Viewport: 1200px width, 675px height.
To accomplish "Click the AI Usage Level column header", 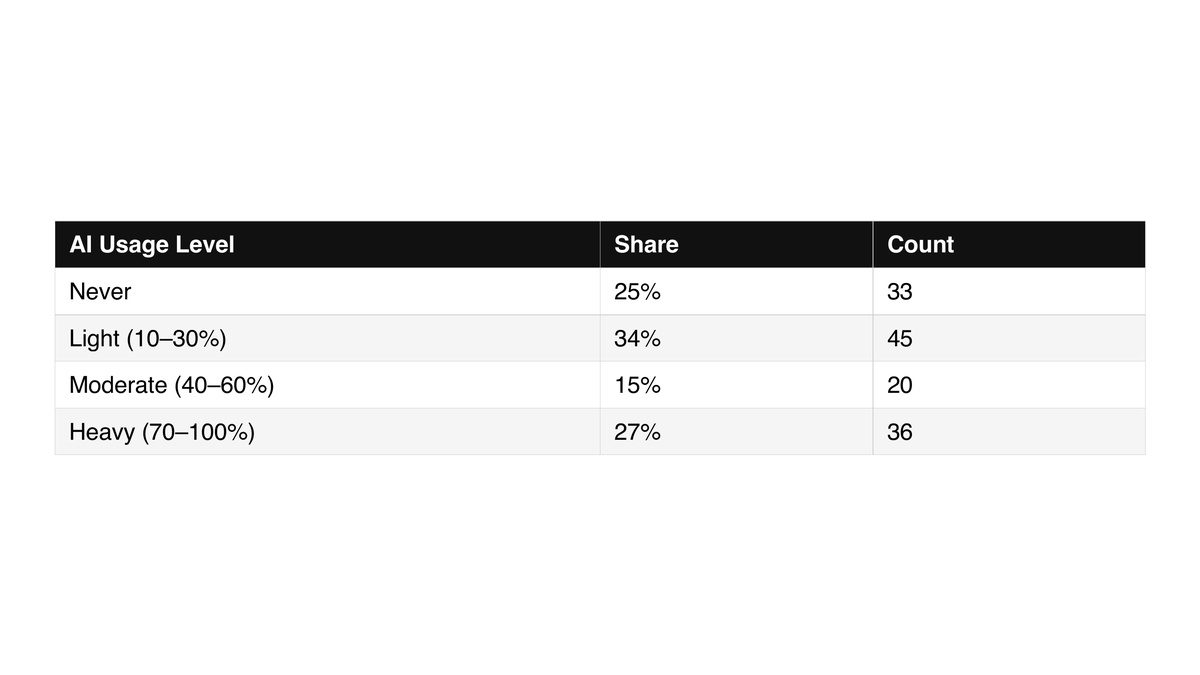I will click(x=327, y=244).
